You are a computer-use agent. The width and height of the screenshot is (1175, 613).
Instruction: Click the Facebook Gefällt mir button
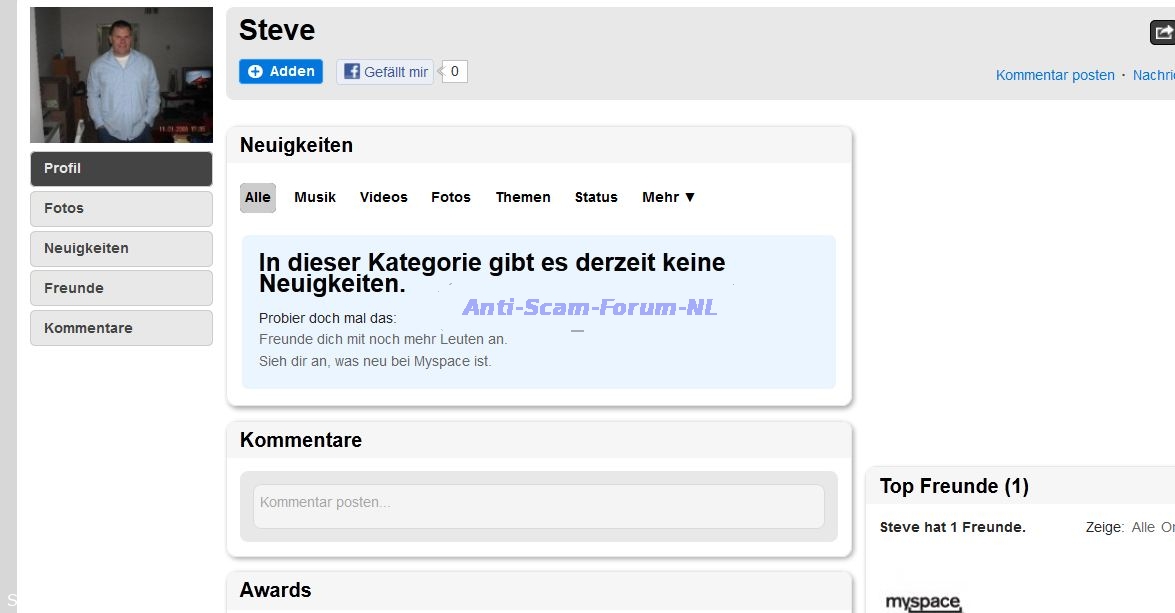tap(385, 72)
